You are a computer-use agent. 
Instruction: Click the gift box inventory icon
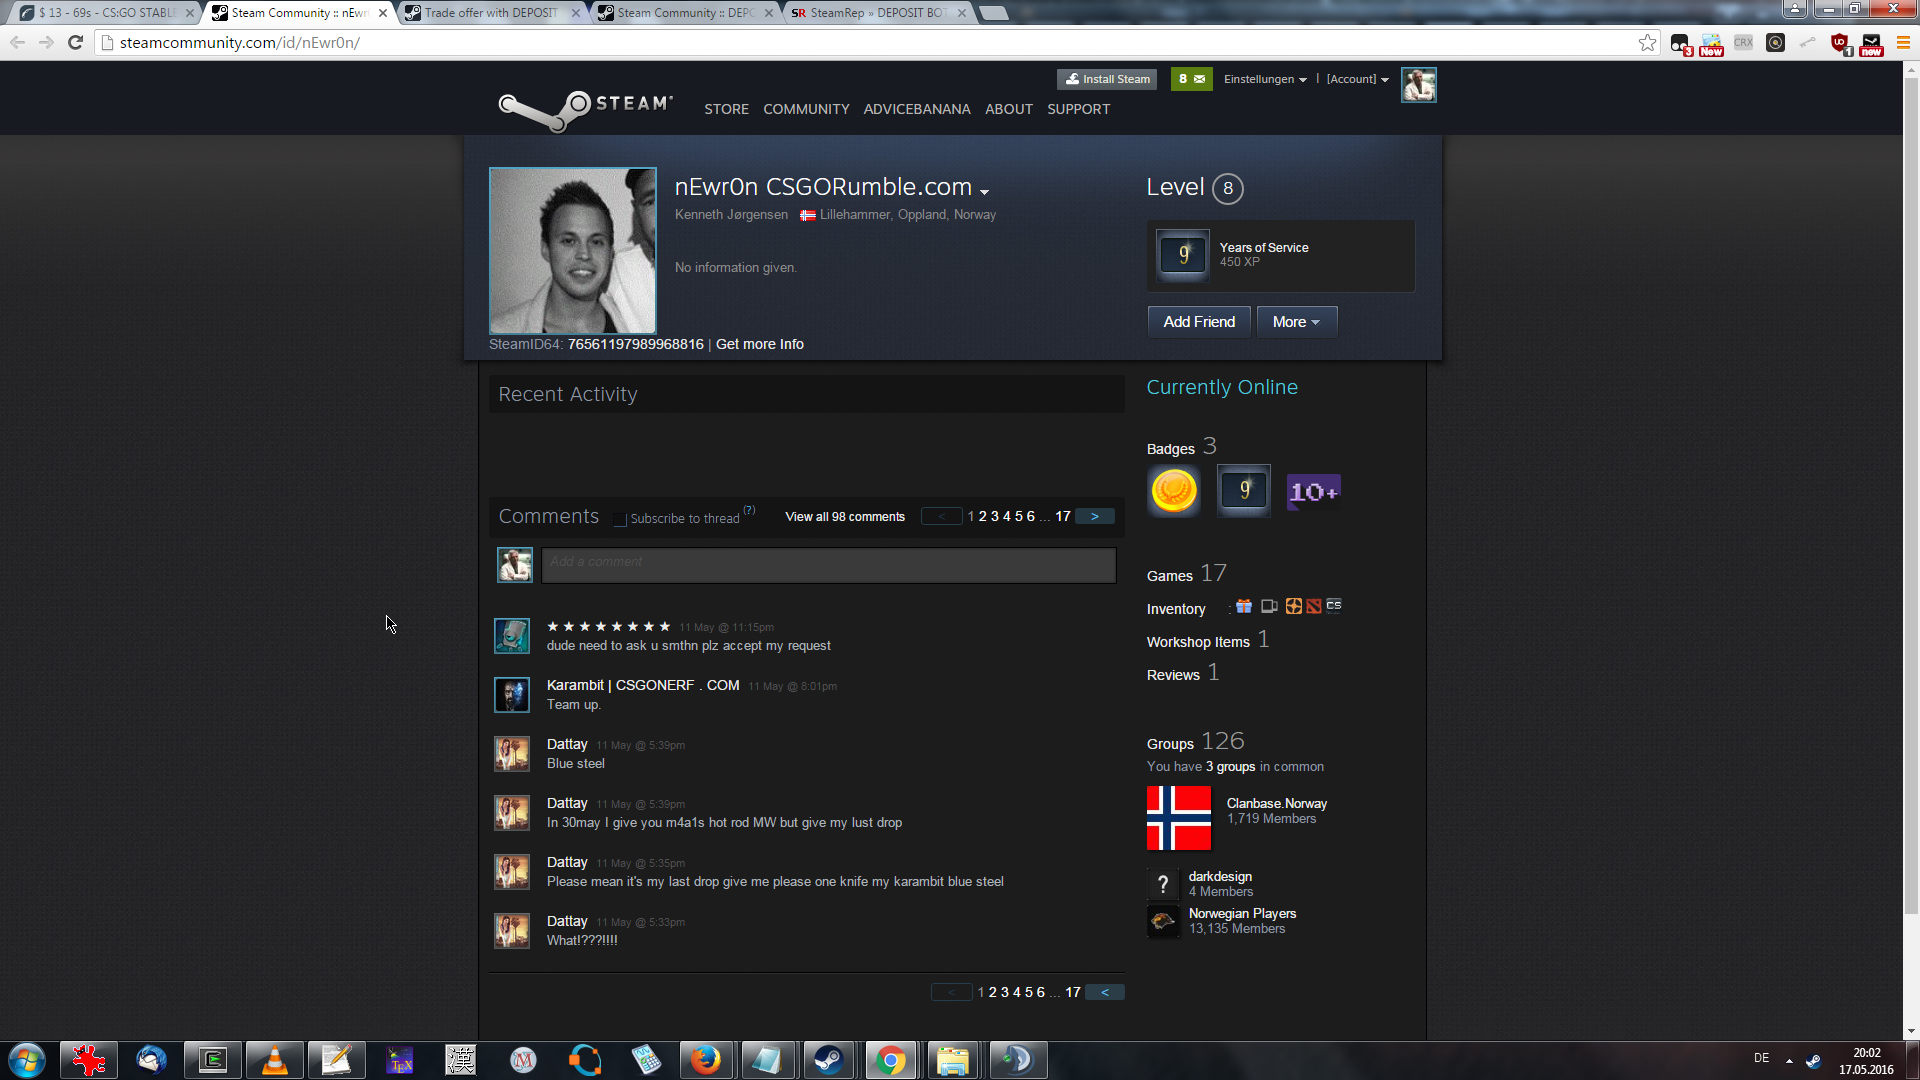[1244, 606]
